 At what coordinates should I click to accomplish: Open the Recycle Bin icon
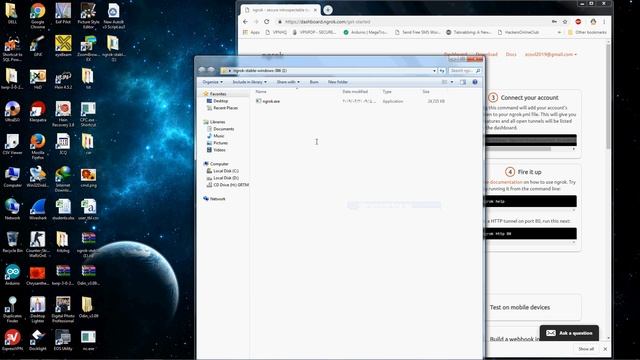click(x=12, y=242)
